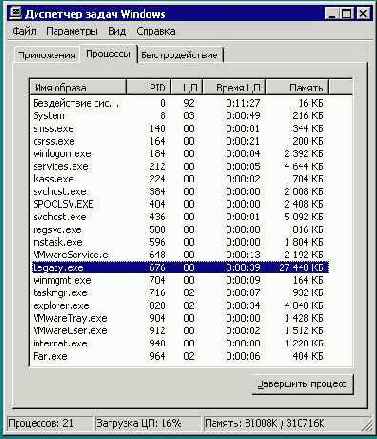The width and height of the screenshot is (377, 439).
Task: Click the 5 092 КБ memory value
Action: click(x=304, y=217)
